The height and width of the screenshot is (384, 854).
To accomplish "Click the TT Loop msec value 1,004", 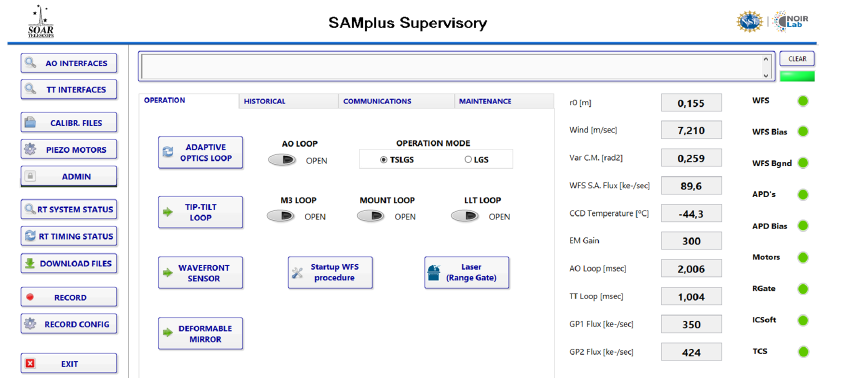I will coord(691,296).
